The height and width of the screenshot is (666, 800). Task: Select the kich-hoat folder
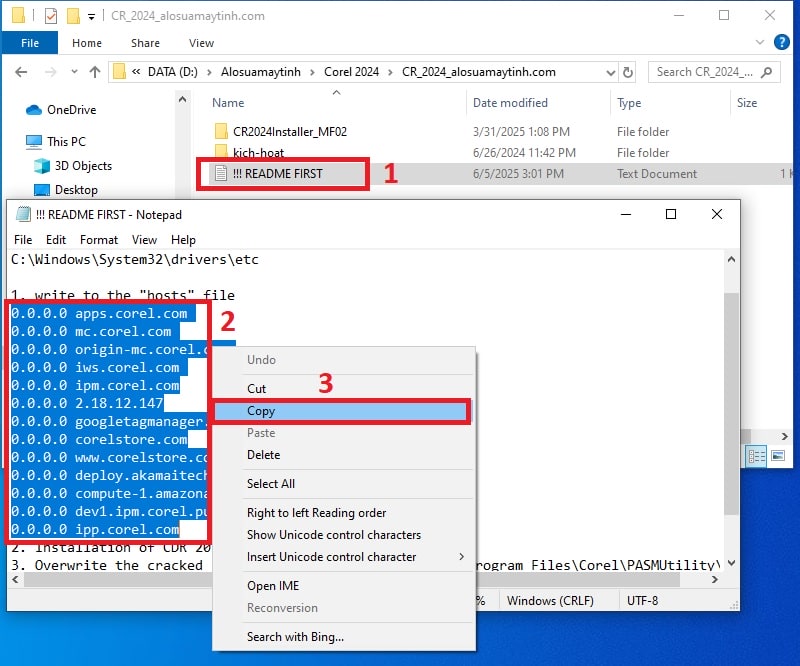click(258, 153)
